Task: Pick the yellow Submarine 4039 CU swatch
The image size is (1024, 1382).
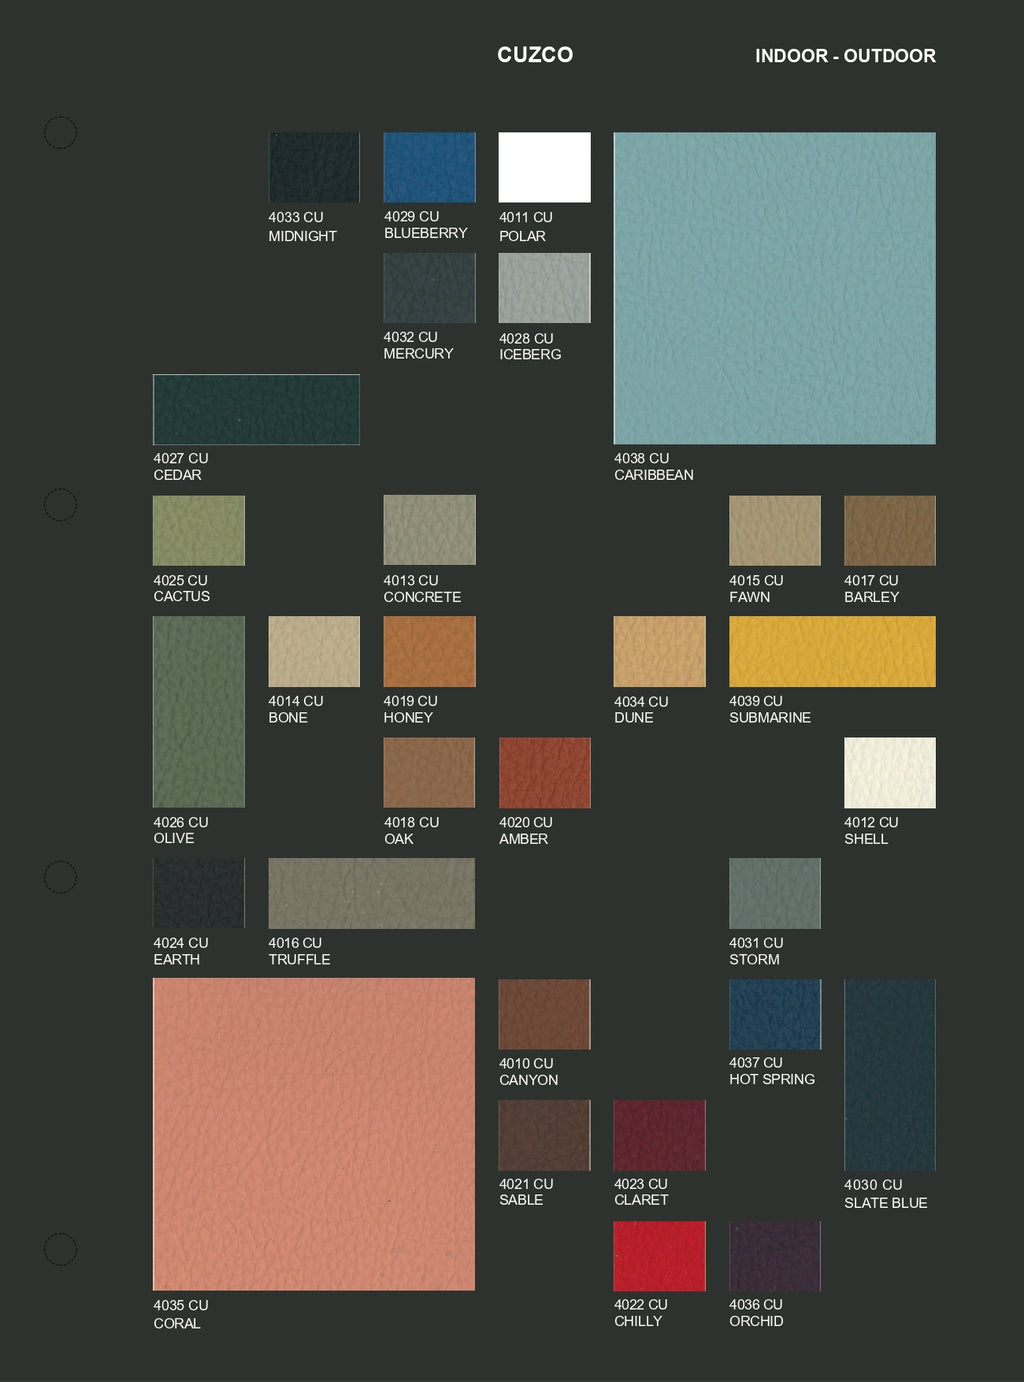Action: (x=833, y=651)
